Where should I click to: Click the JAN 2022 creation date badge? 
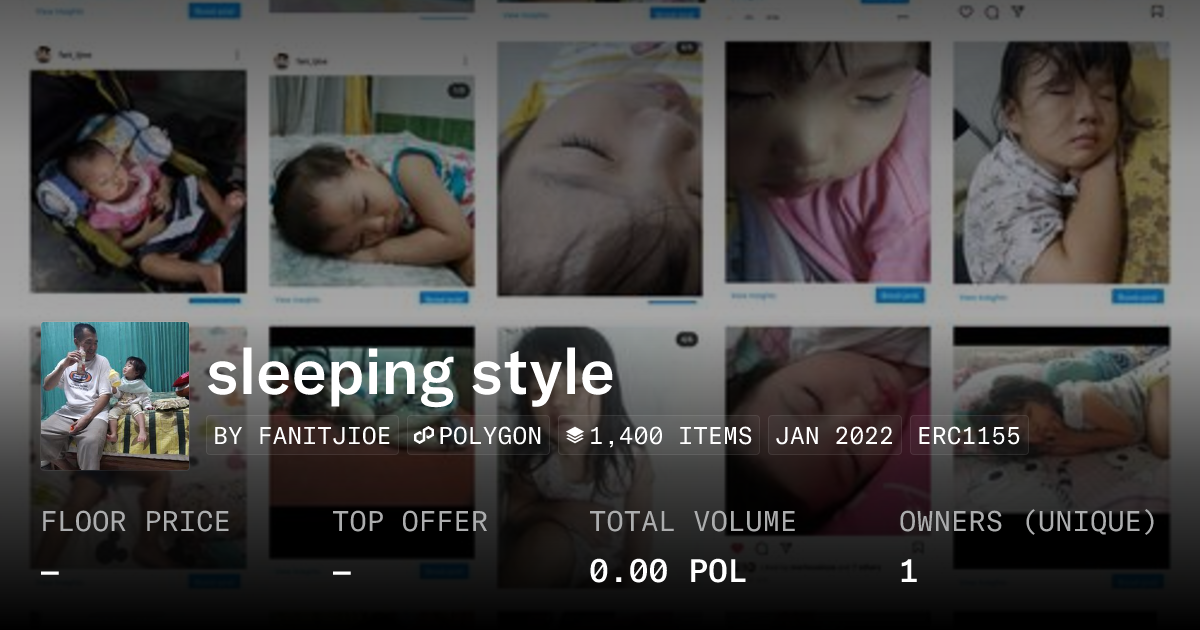(833, 435)
